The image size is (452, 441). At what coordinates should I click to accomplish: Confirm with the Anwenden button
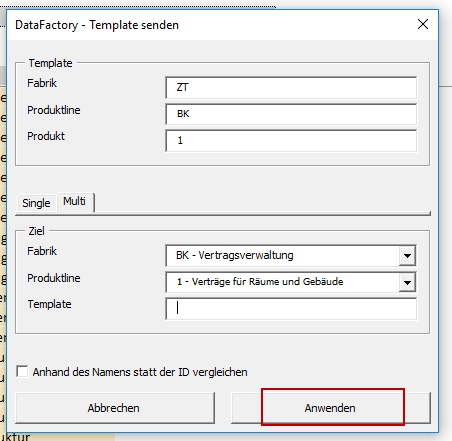coord(331,408)
